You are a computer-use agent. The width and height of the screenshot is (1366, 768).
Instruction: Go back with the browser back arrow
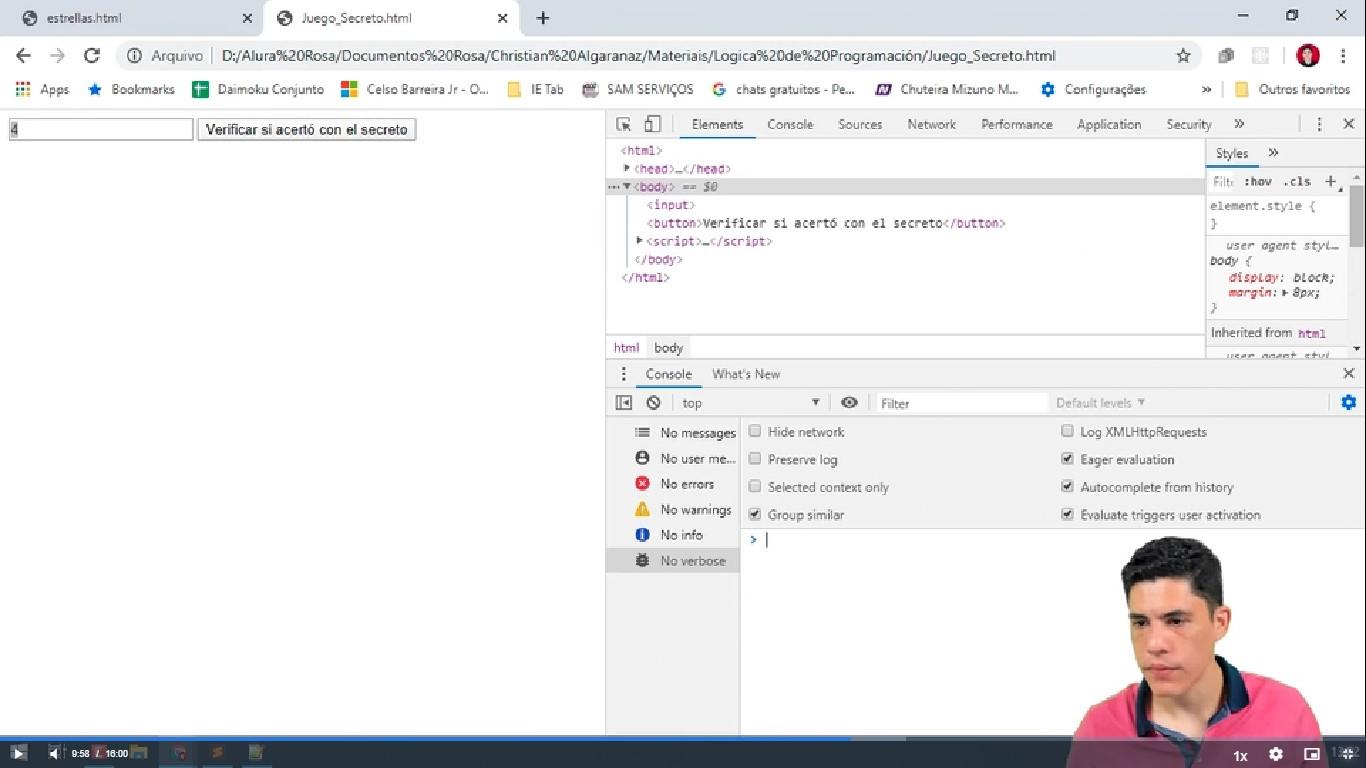(x=23, y=56)
